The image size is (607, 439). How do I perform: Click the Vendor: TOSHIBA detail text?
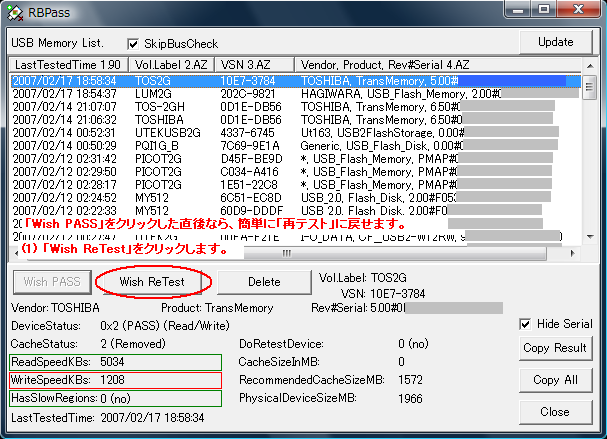pyautogui.click(x=55, y=308)
